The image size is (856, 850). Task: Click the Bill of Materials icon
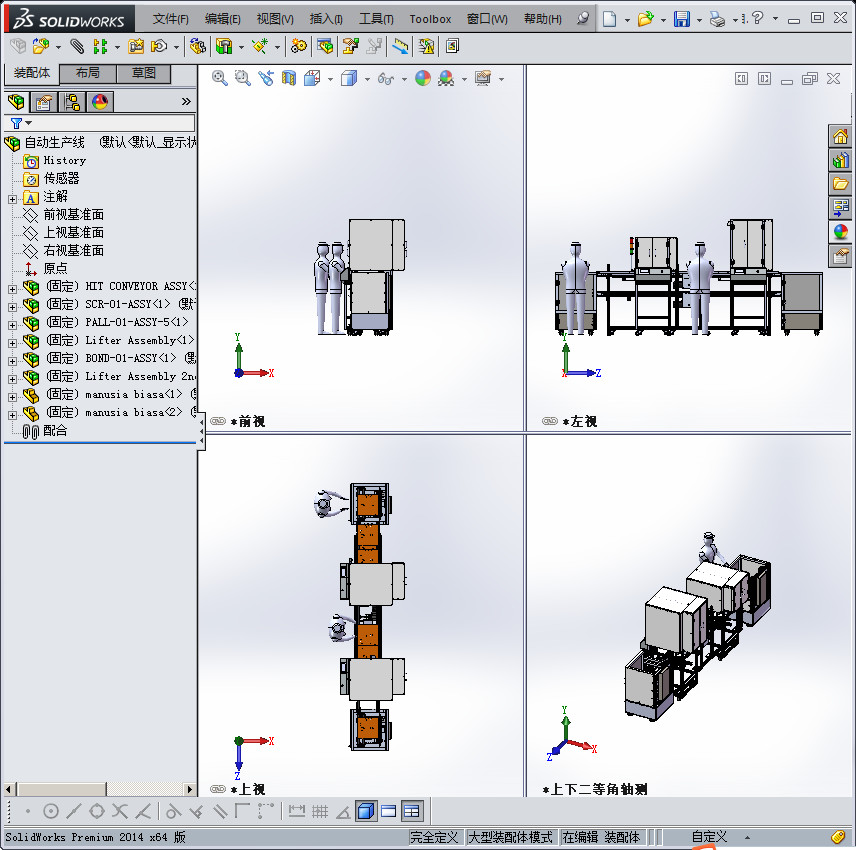[325, 46]
